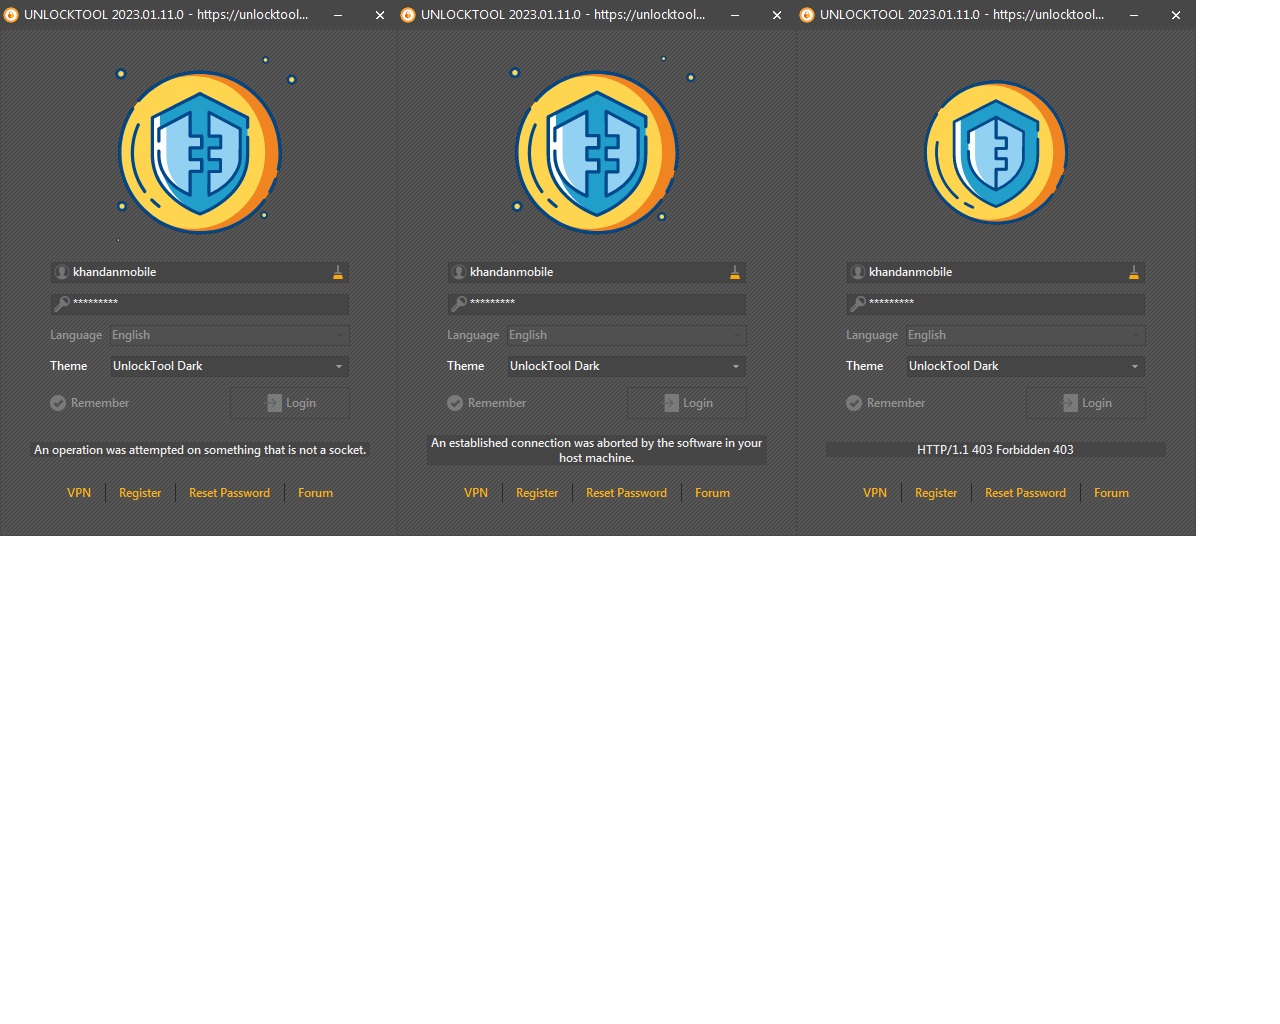Click the password key icon in the connection-aborted window

pos(459,303)
